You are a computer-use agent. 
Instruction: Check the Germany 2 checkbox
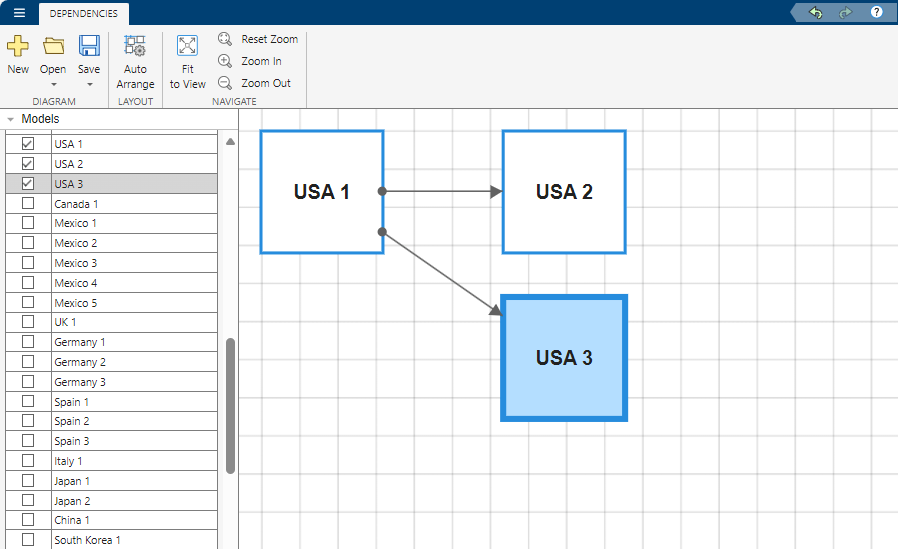(x=28, y=362)
